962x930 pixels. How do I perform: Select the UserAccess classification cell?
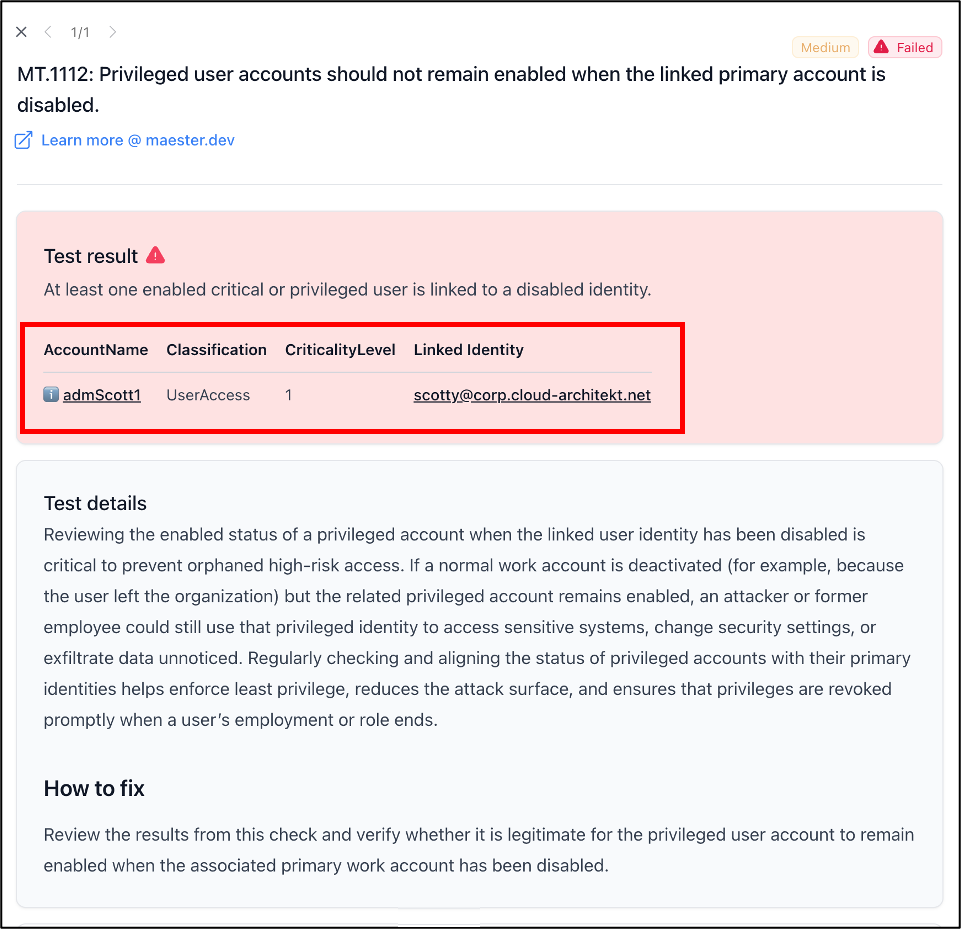[208, 395]
